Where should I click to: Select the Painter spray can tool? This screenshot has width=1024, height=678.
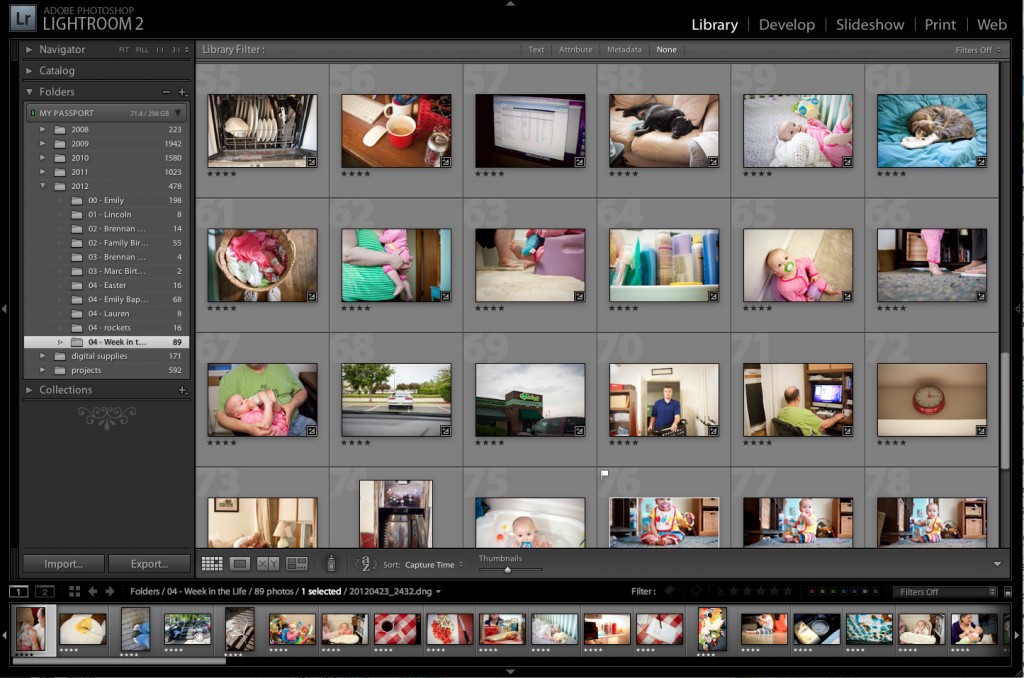332,564
